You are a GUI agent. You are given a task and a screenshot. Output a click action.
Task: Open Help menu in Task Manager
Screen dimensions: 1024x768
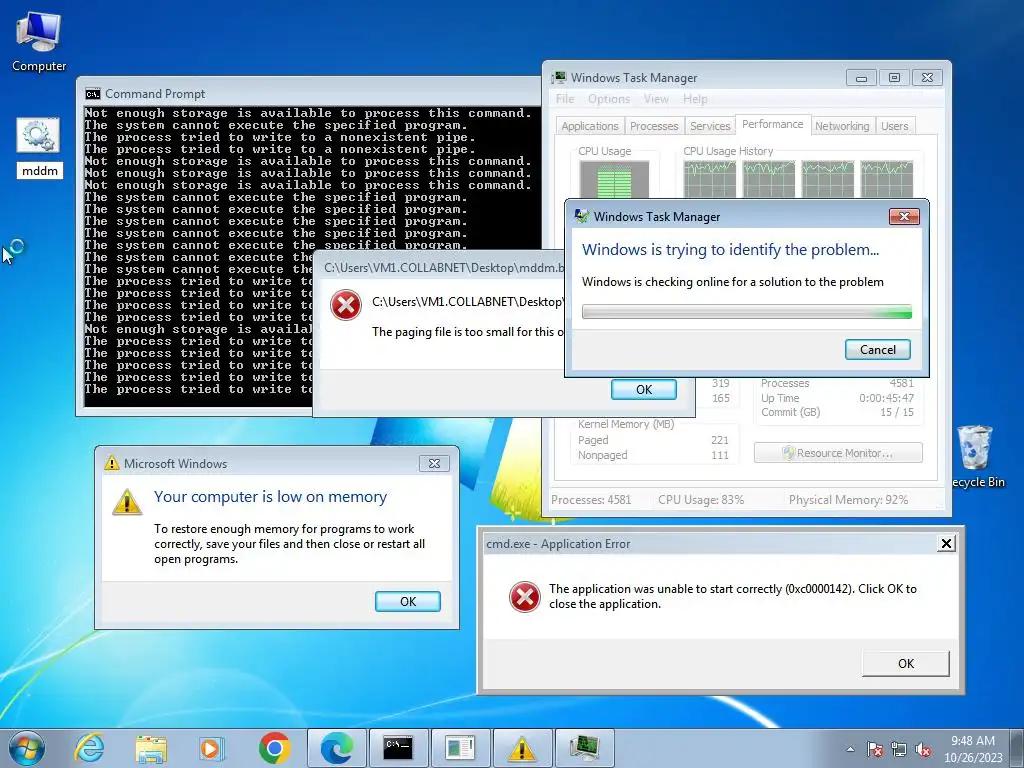(x=695, y=99)
